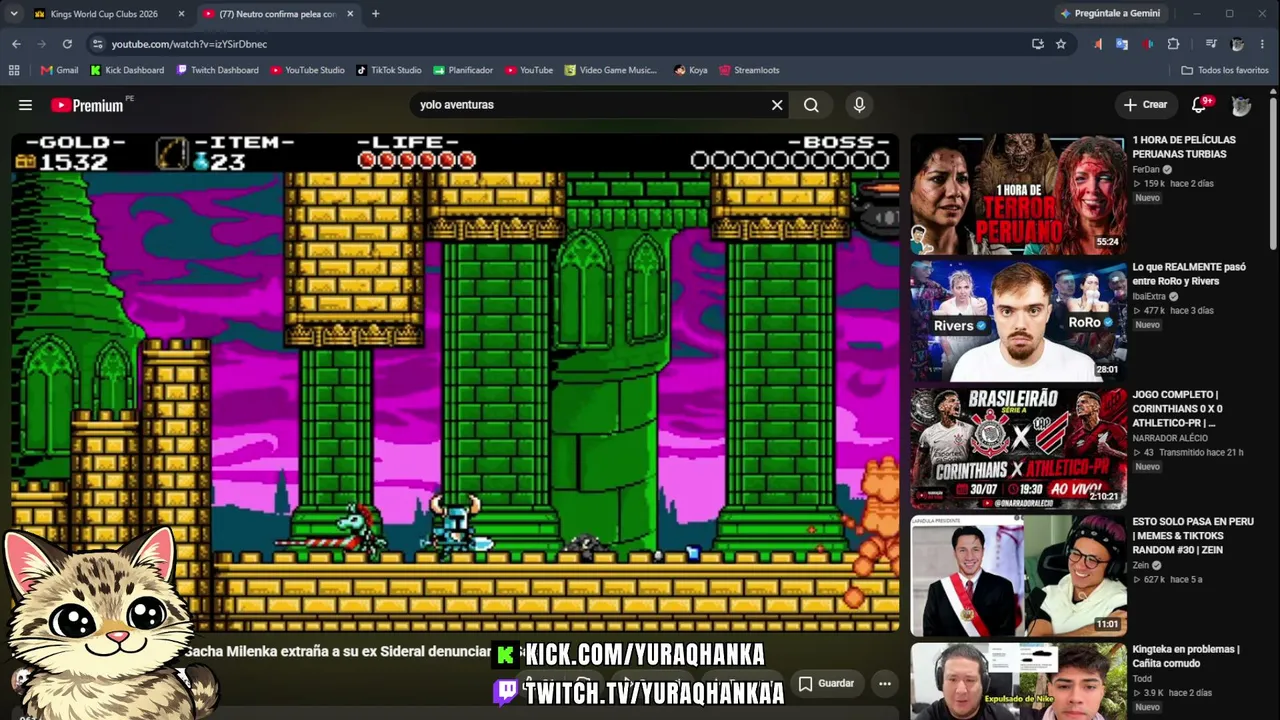1280x720 pixels.
Task: Open the TikTok Studio bookmark
Action: pos(388,70)
